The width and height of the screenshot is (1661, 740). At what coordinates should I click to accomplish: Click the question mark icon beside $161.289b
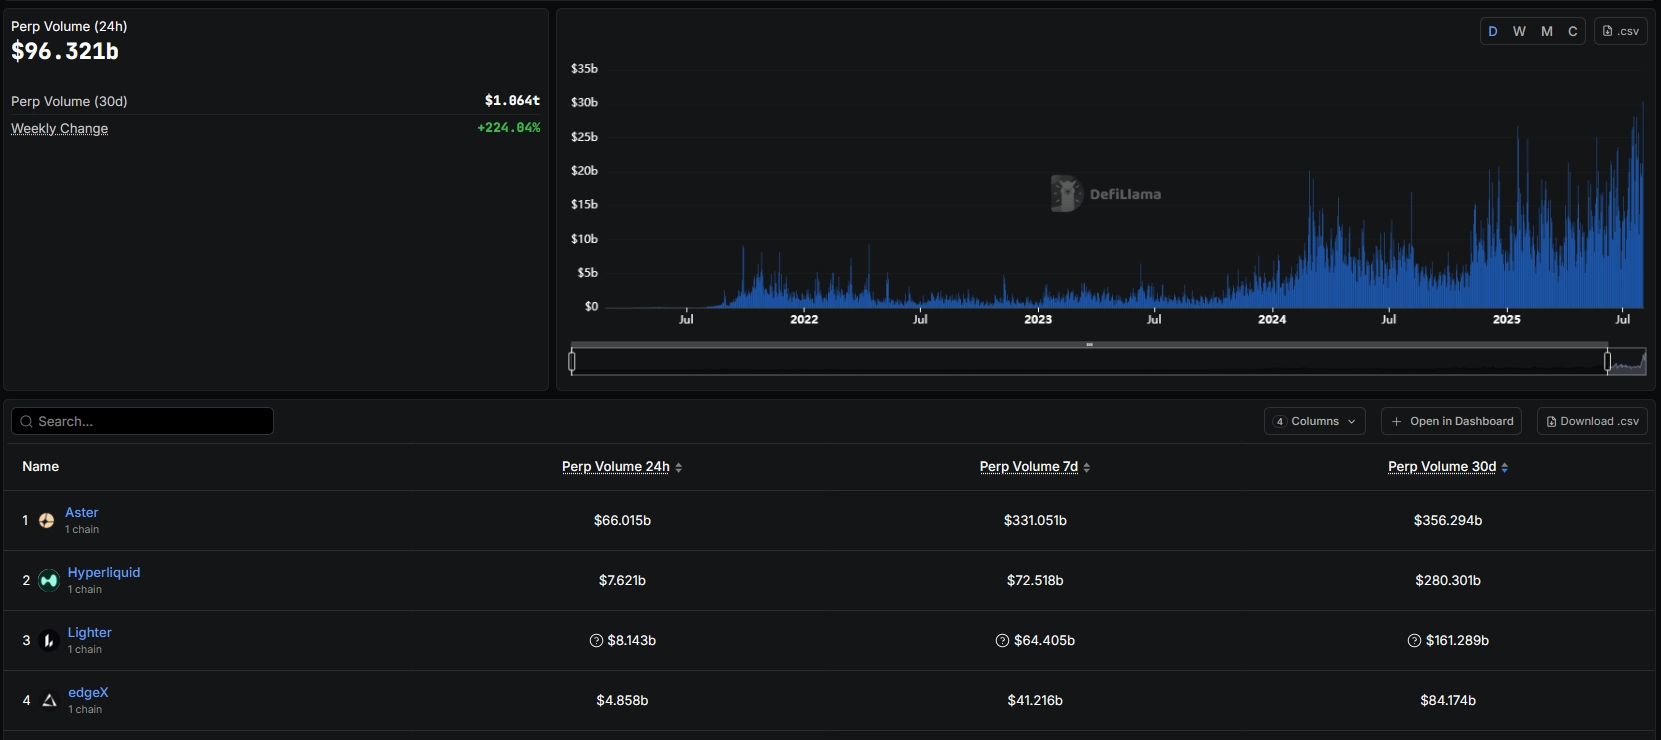point(1414,640)
